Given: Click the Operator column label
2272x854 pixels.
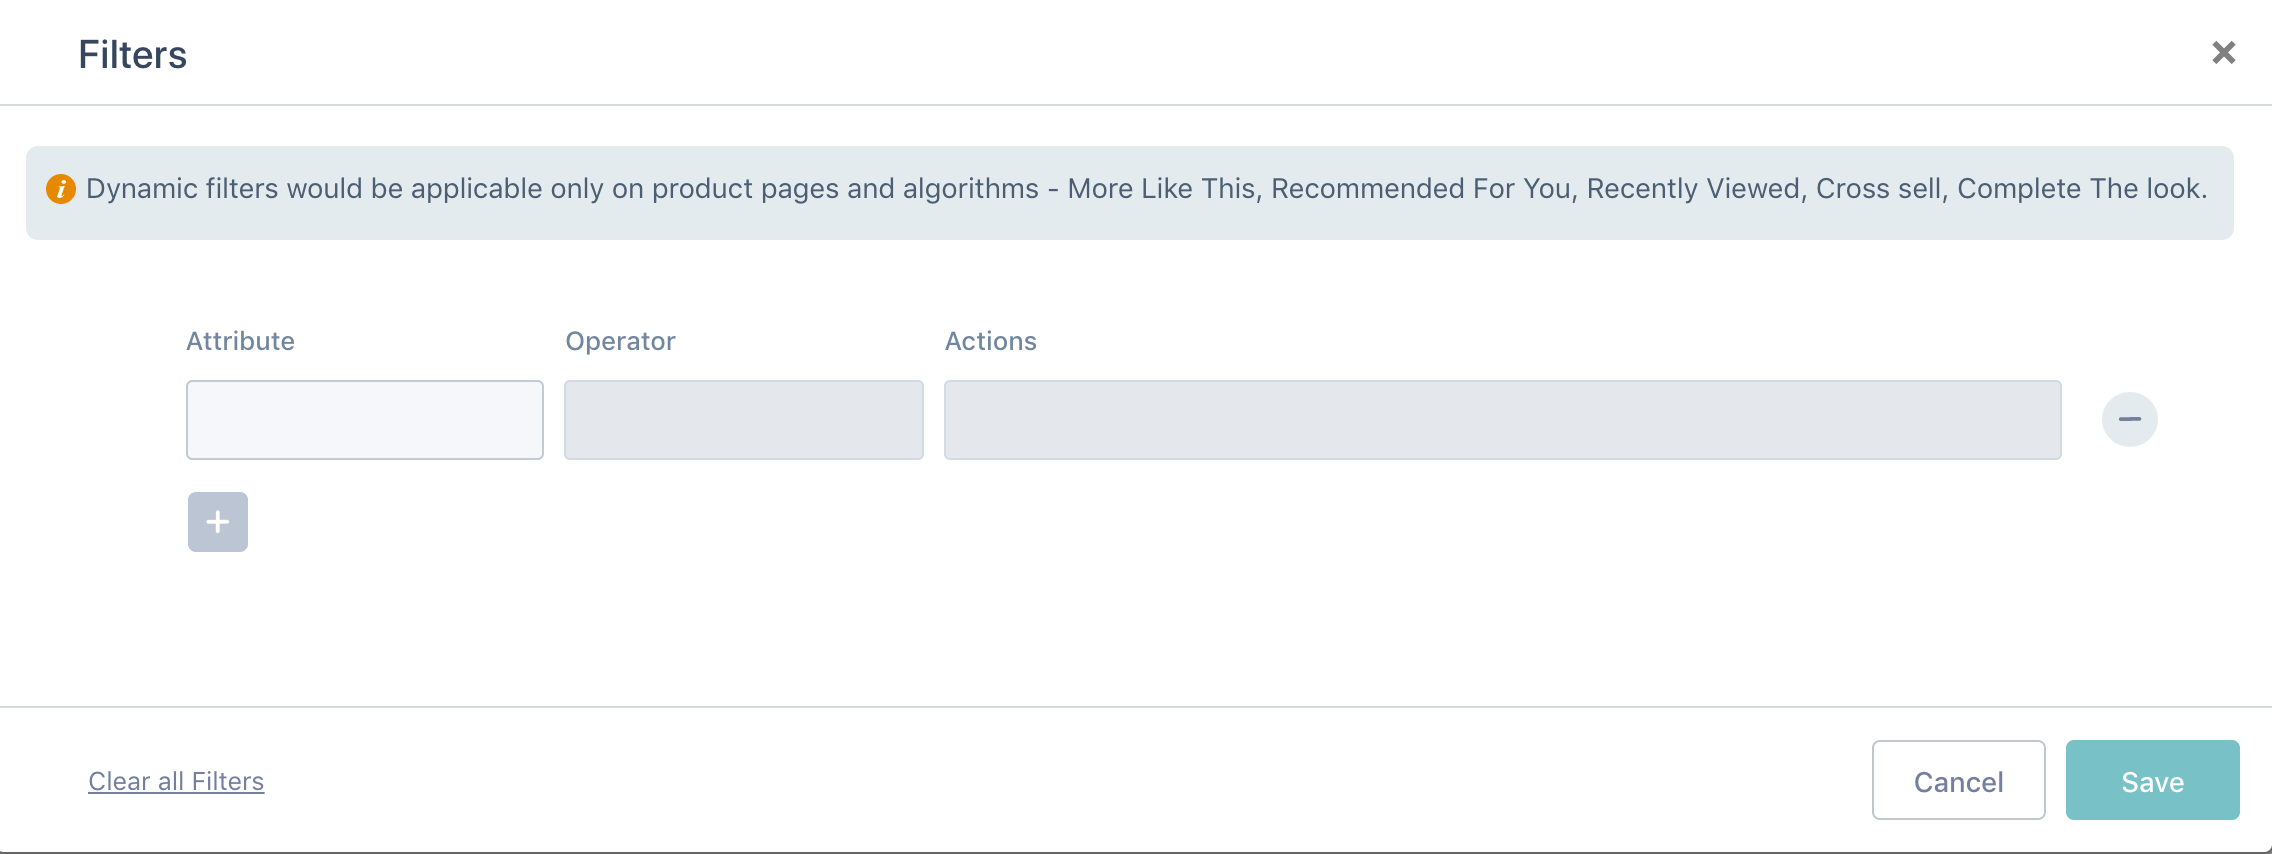Looking at the screenshot, I should click(620, 341).
